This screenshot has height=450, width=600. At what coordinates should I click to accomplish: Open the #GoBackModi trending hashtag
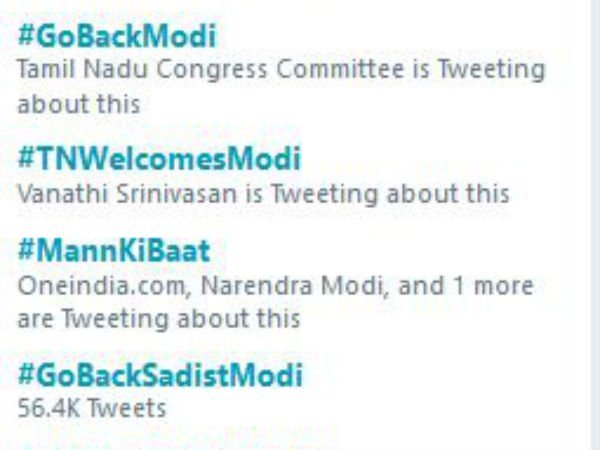pyautogui.click(x=117, y=37)
